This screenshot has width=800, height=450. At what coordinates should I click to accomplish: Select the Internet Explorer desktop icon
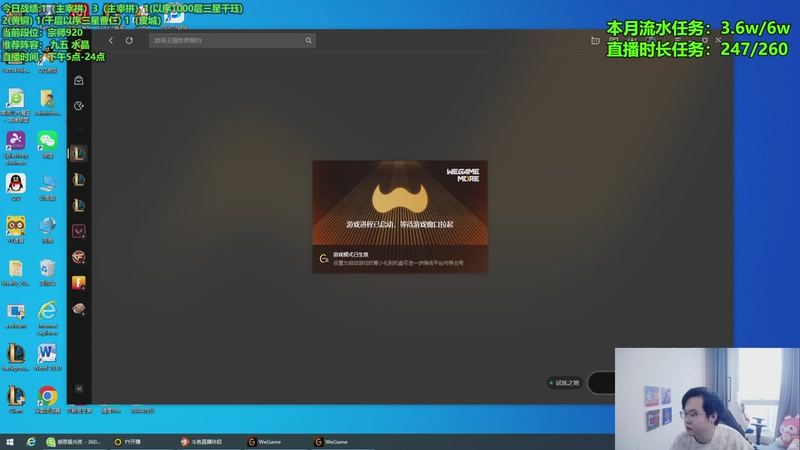pos(47,318)
